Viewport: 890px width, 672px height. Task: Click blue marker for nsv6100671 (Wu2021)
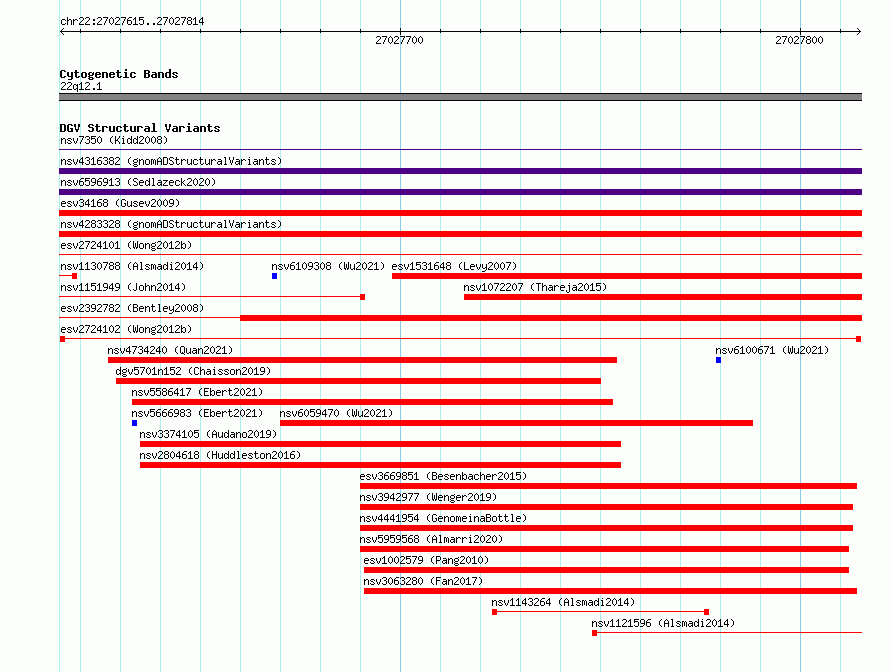click(719, 360)
